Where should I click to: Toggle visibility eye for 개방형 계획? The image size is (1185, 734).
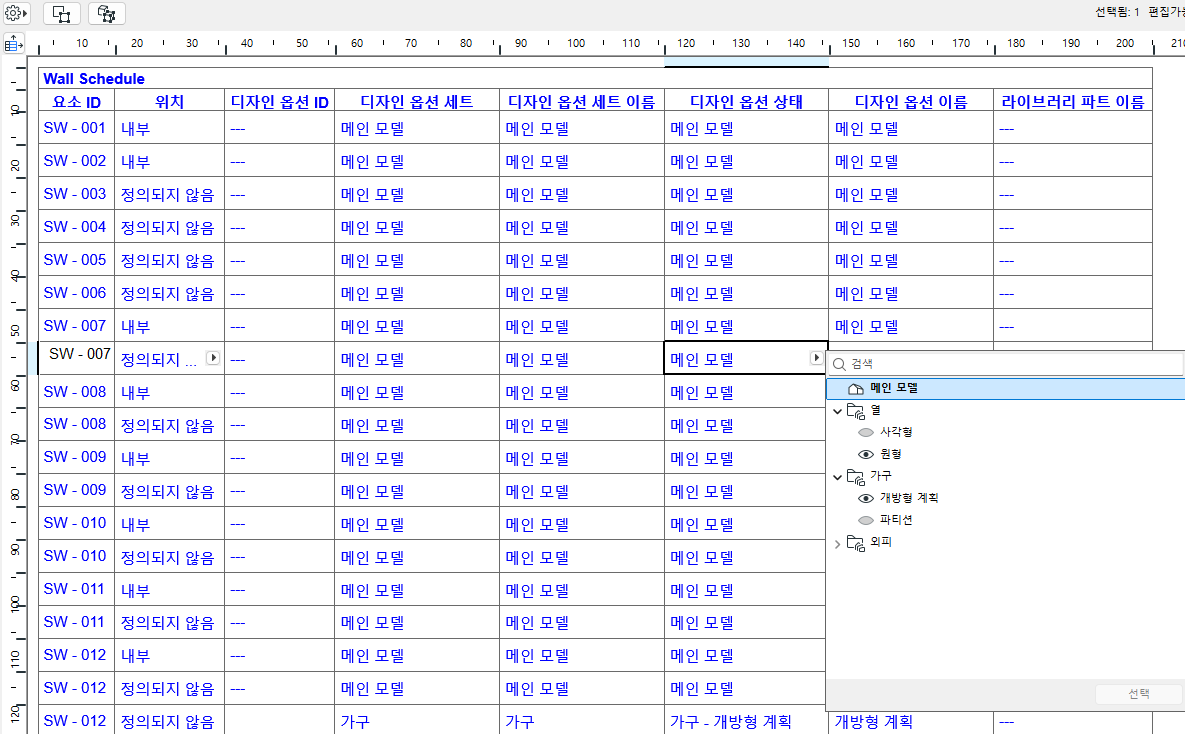(866, 498)
